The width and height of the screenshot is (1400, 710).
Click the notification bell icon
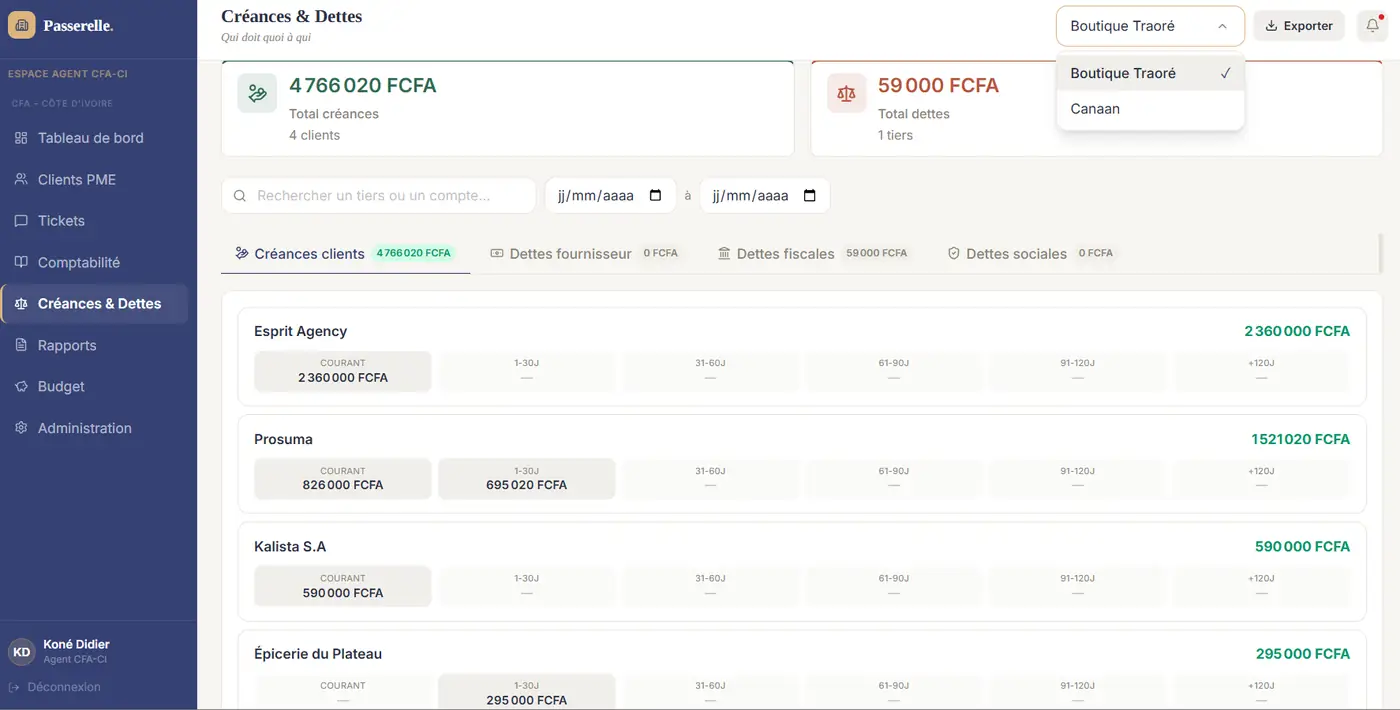click(1372, 26)
